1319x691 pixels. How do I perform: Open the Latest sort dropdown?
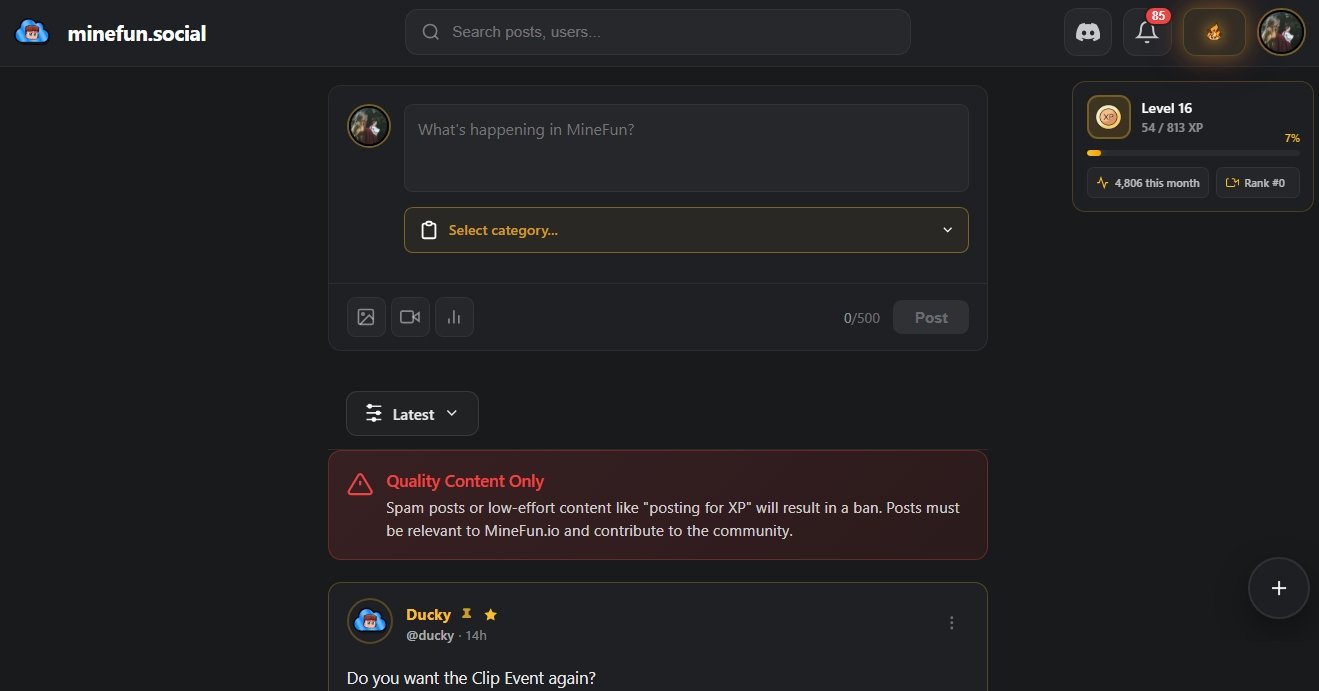point(412,414)
